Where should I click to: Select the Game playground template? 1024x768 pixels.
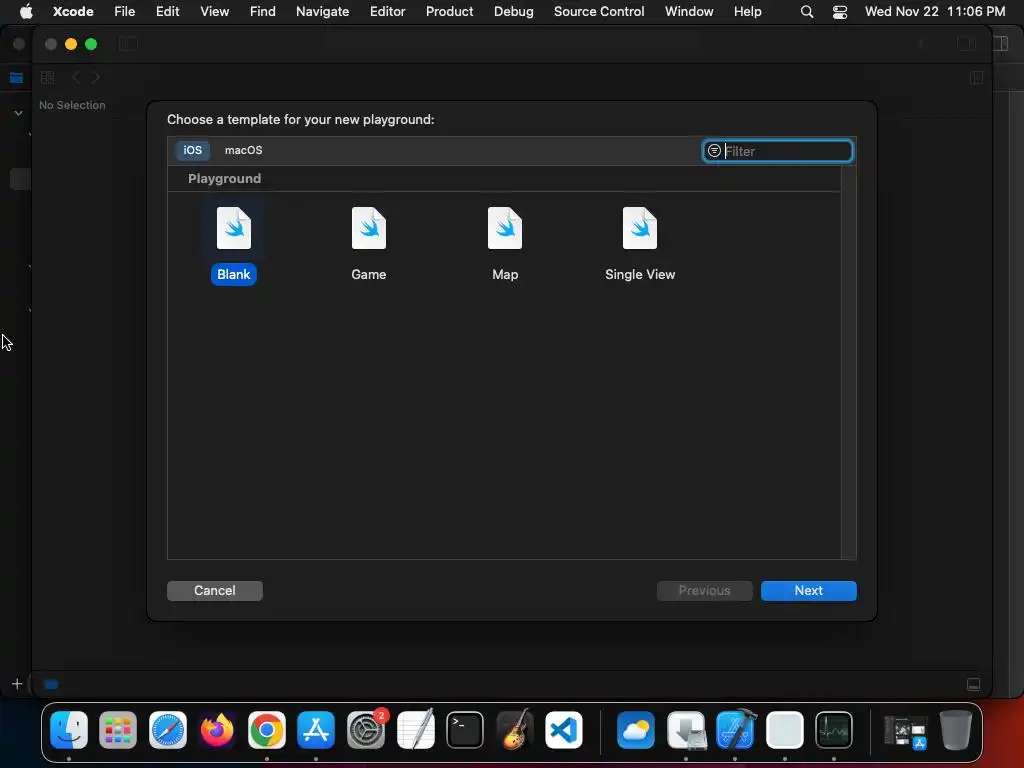[368, 245]
